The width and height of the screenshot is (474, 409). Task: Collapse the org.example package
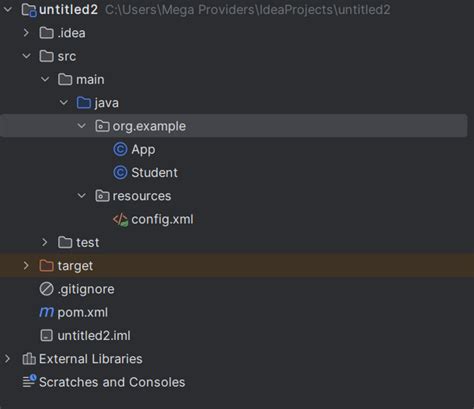pos(82,126)
